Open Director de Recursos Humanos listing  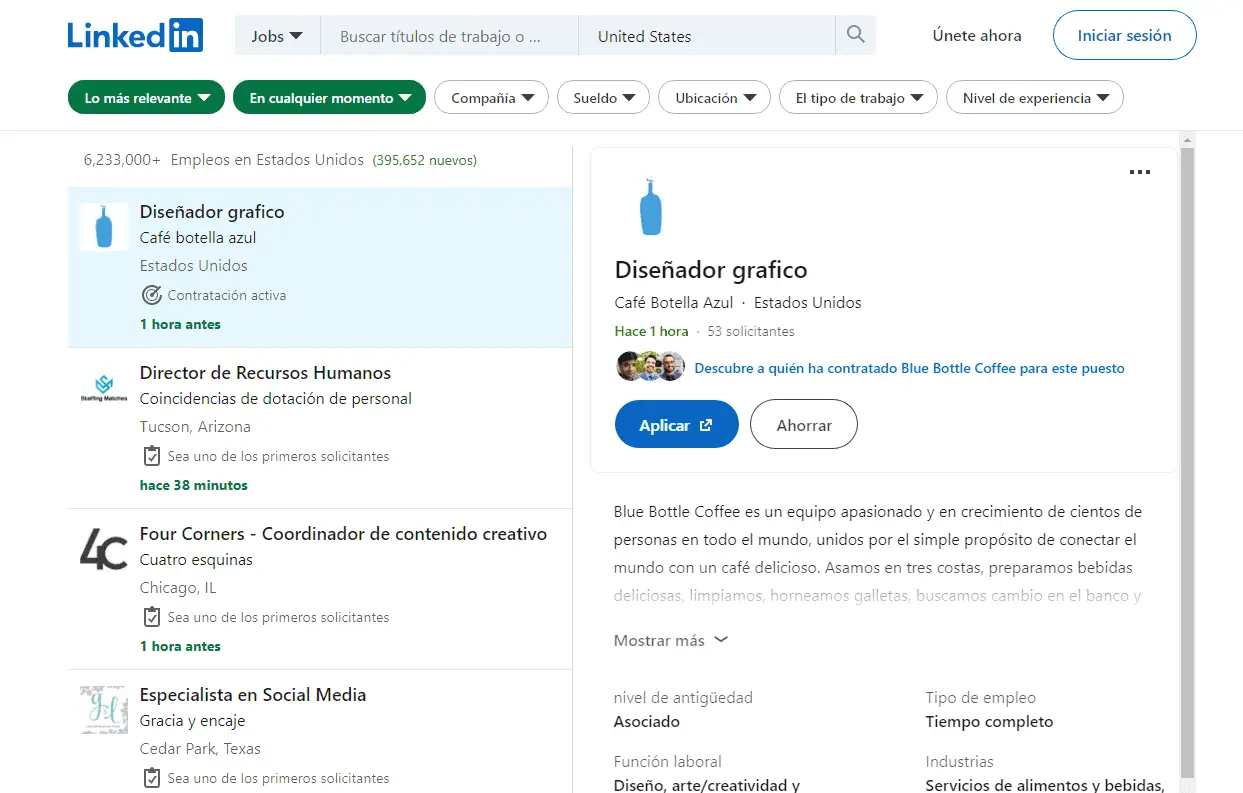click(265, 373)
